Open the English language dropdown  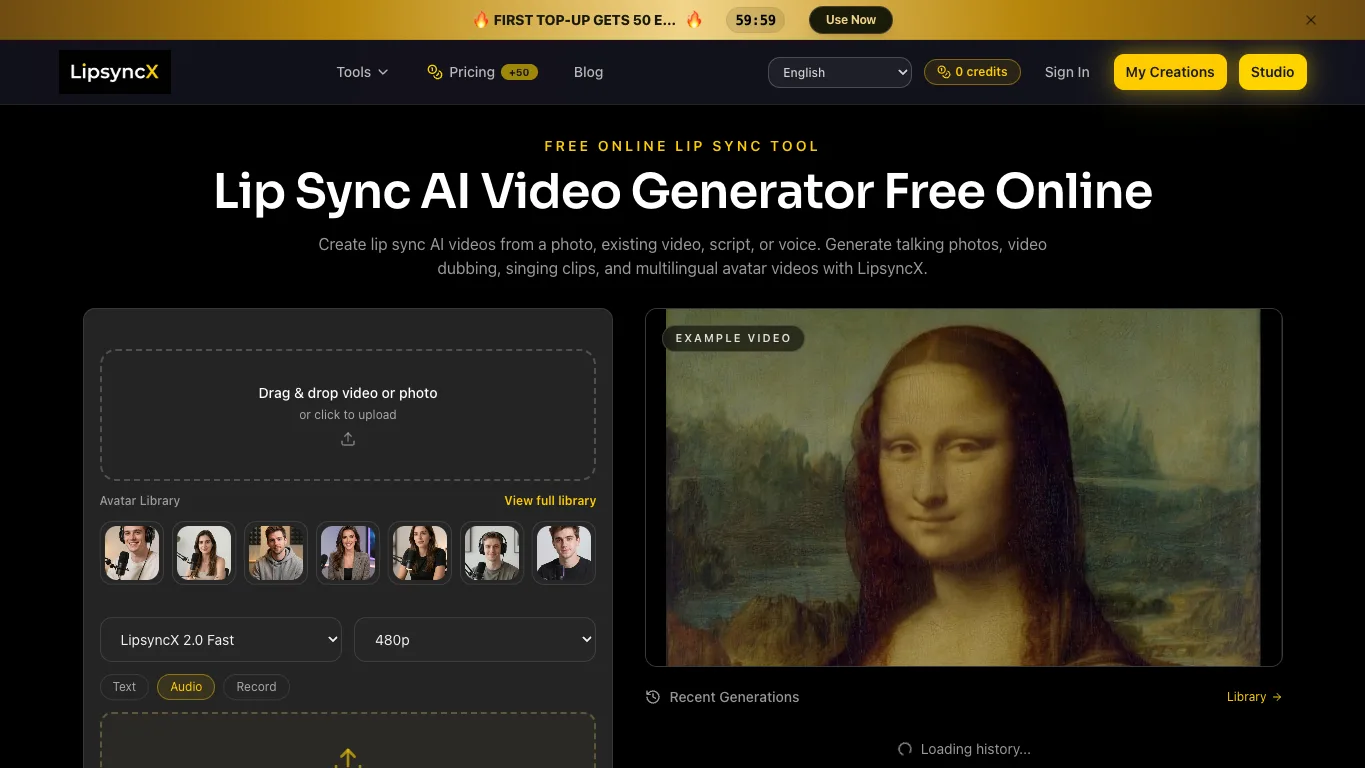[x=840, y=72]
